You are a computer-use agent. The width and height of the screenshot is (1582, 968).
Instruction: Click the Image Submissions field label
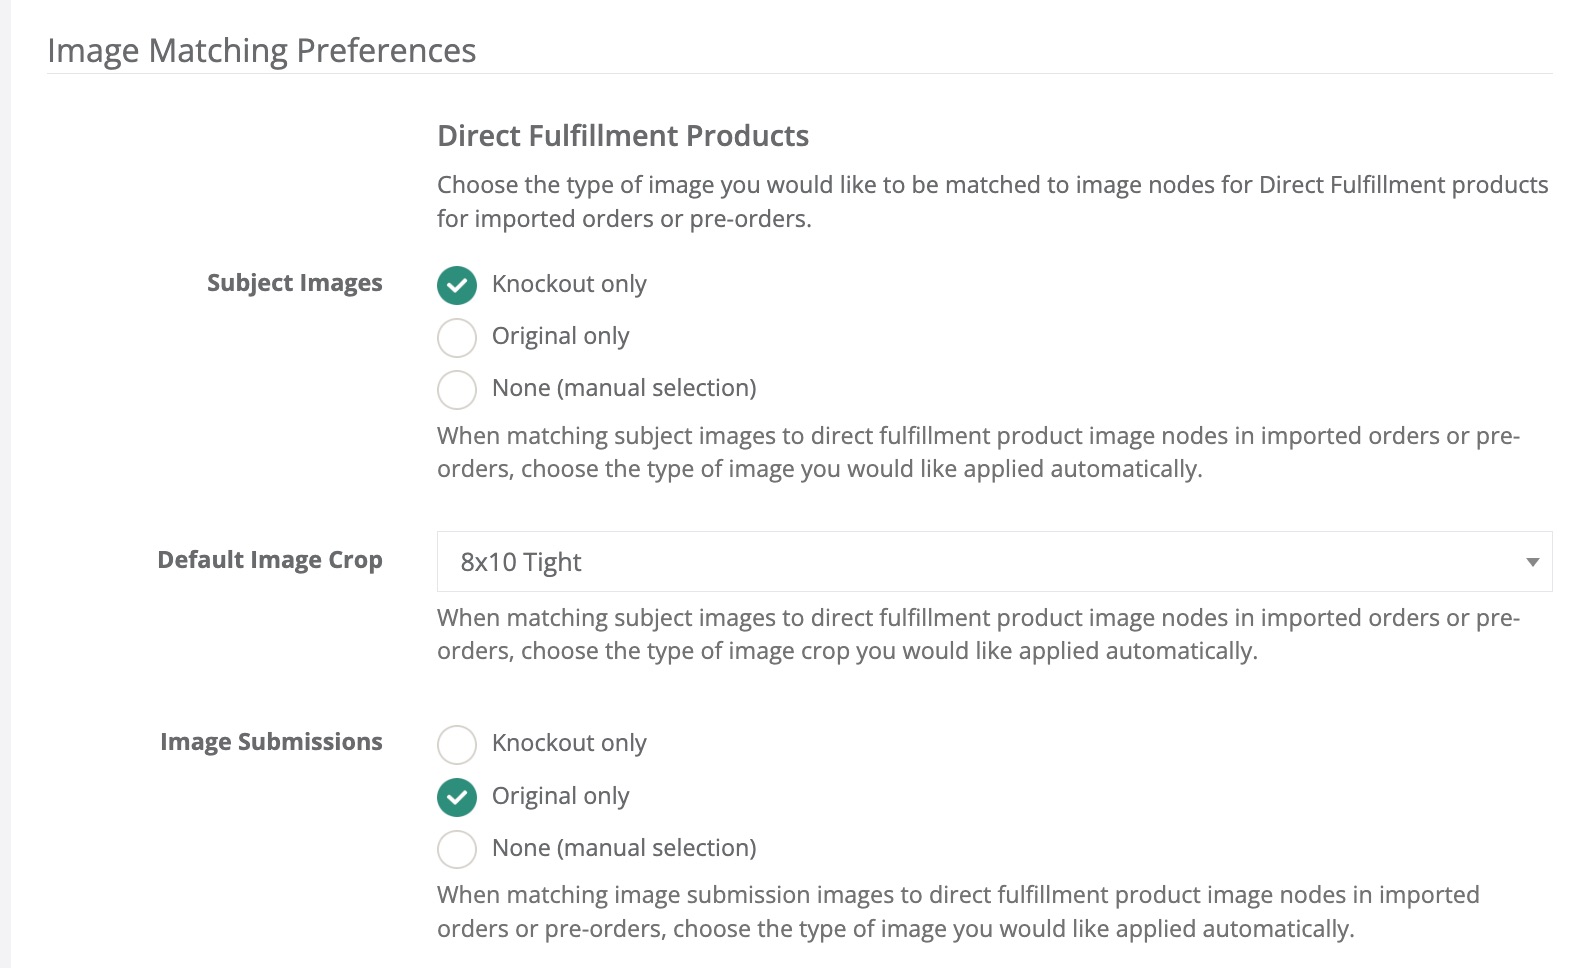tap(271, 742)
